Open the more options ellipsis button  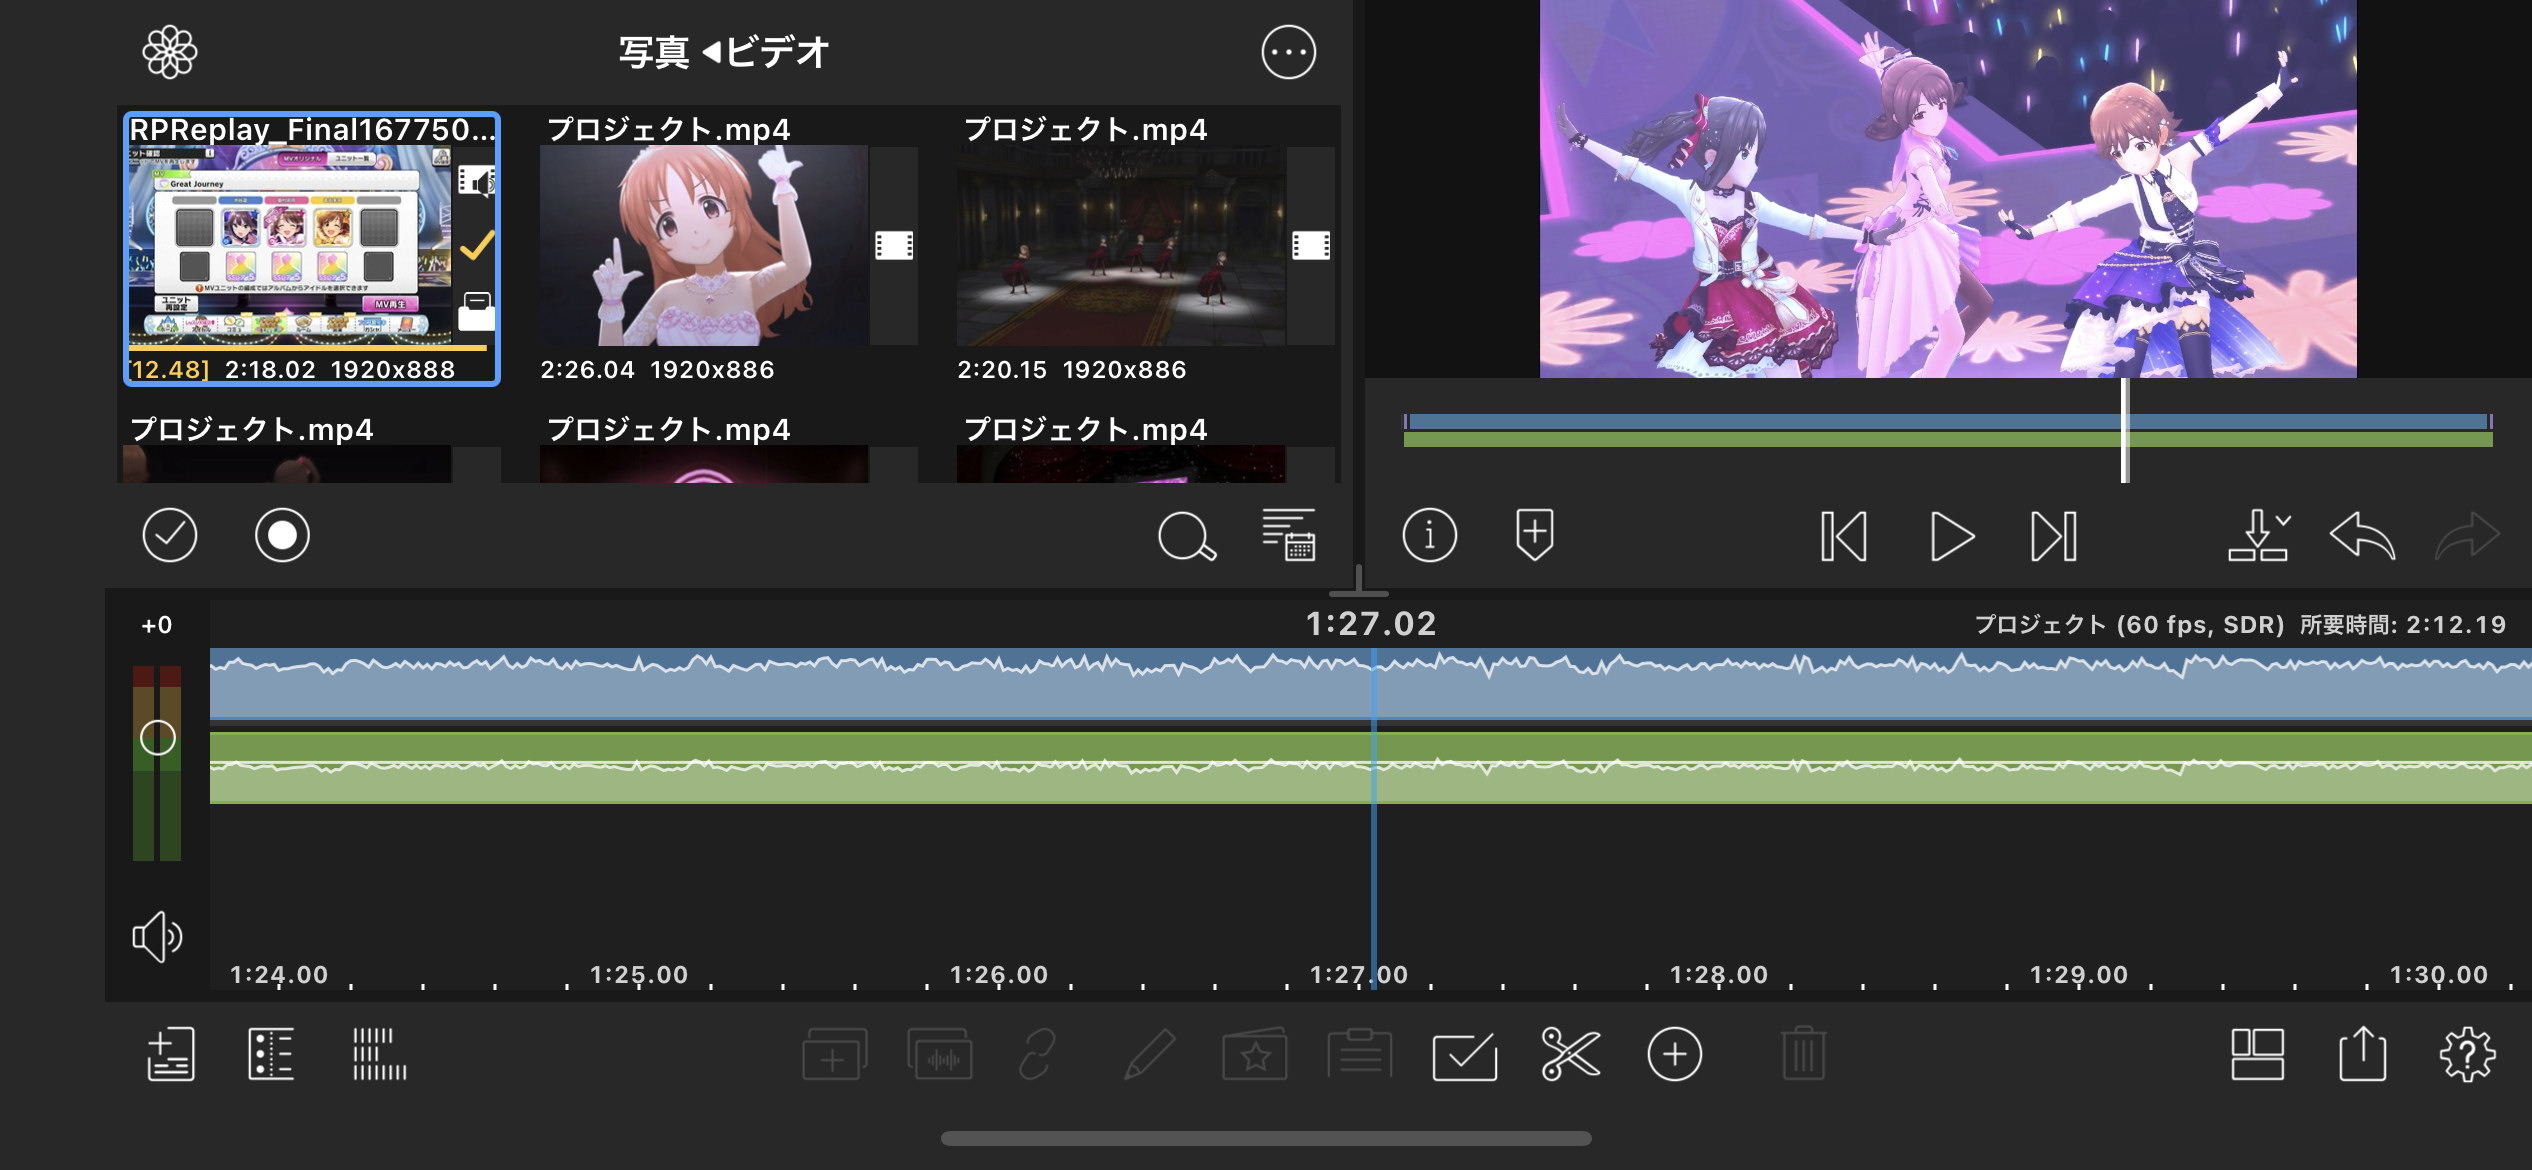(1288, 52)
